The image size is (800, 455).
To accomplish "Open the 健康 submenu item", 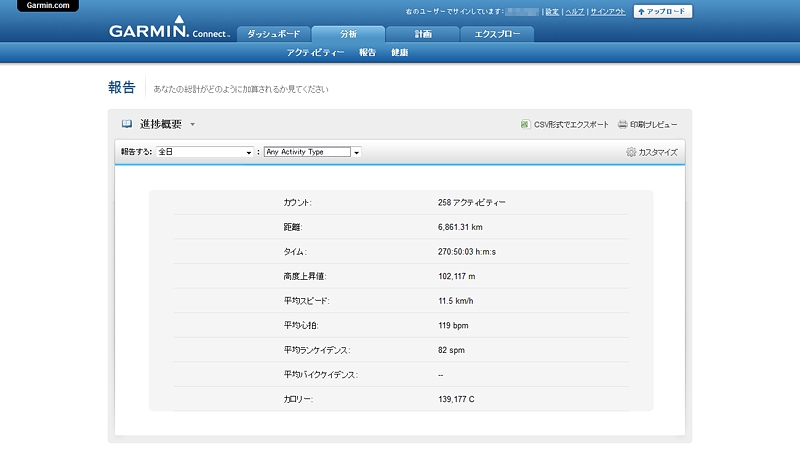I will pos(399,52).
